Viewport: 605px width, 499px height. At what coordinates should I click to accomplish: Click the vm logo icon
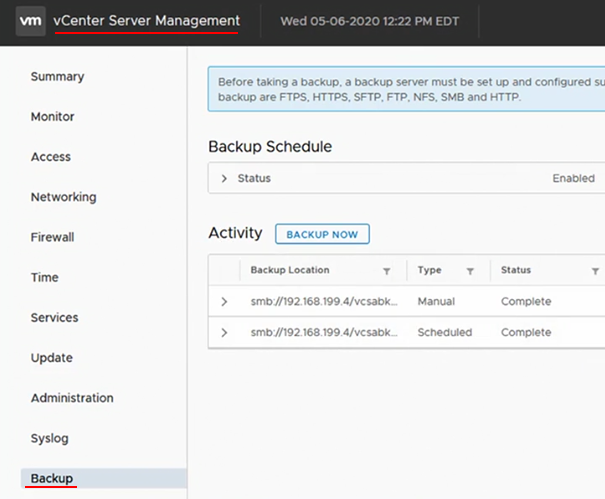click(30, 21)
